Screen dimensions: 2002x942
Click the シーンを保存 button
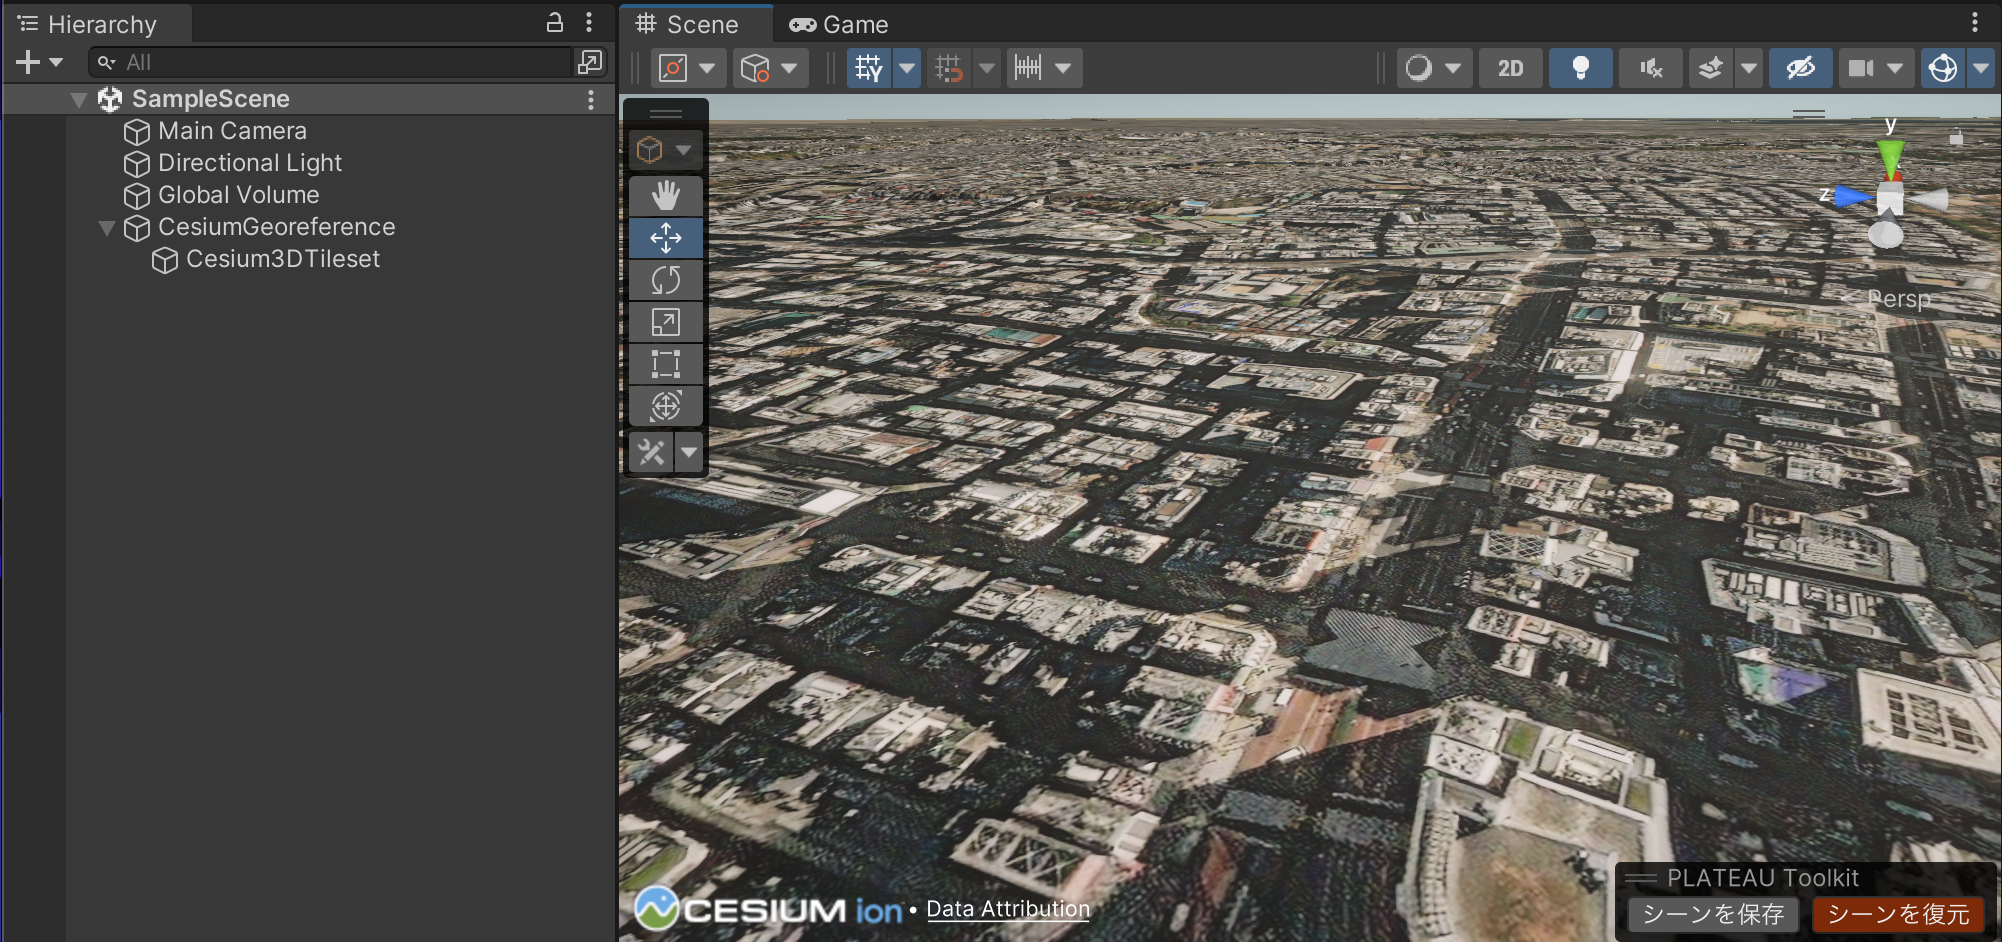click(1713, 914)
